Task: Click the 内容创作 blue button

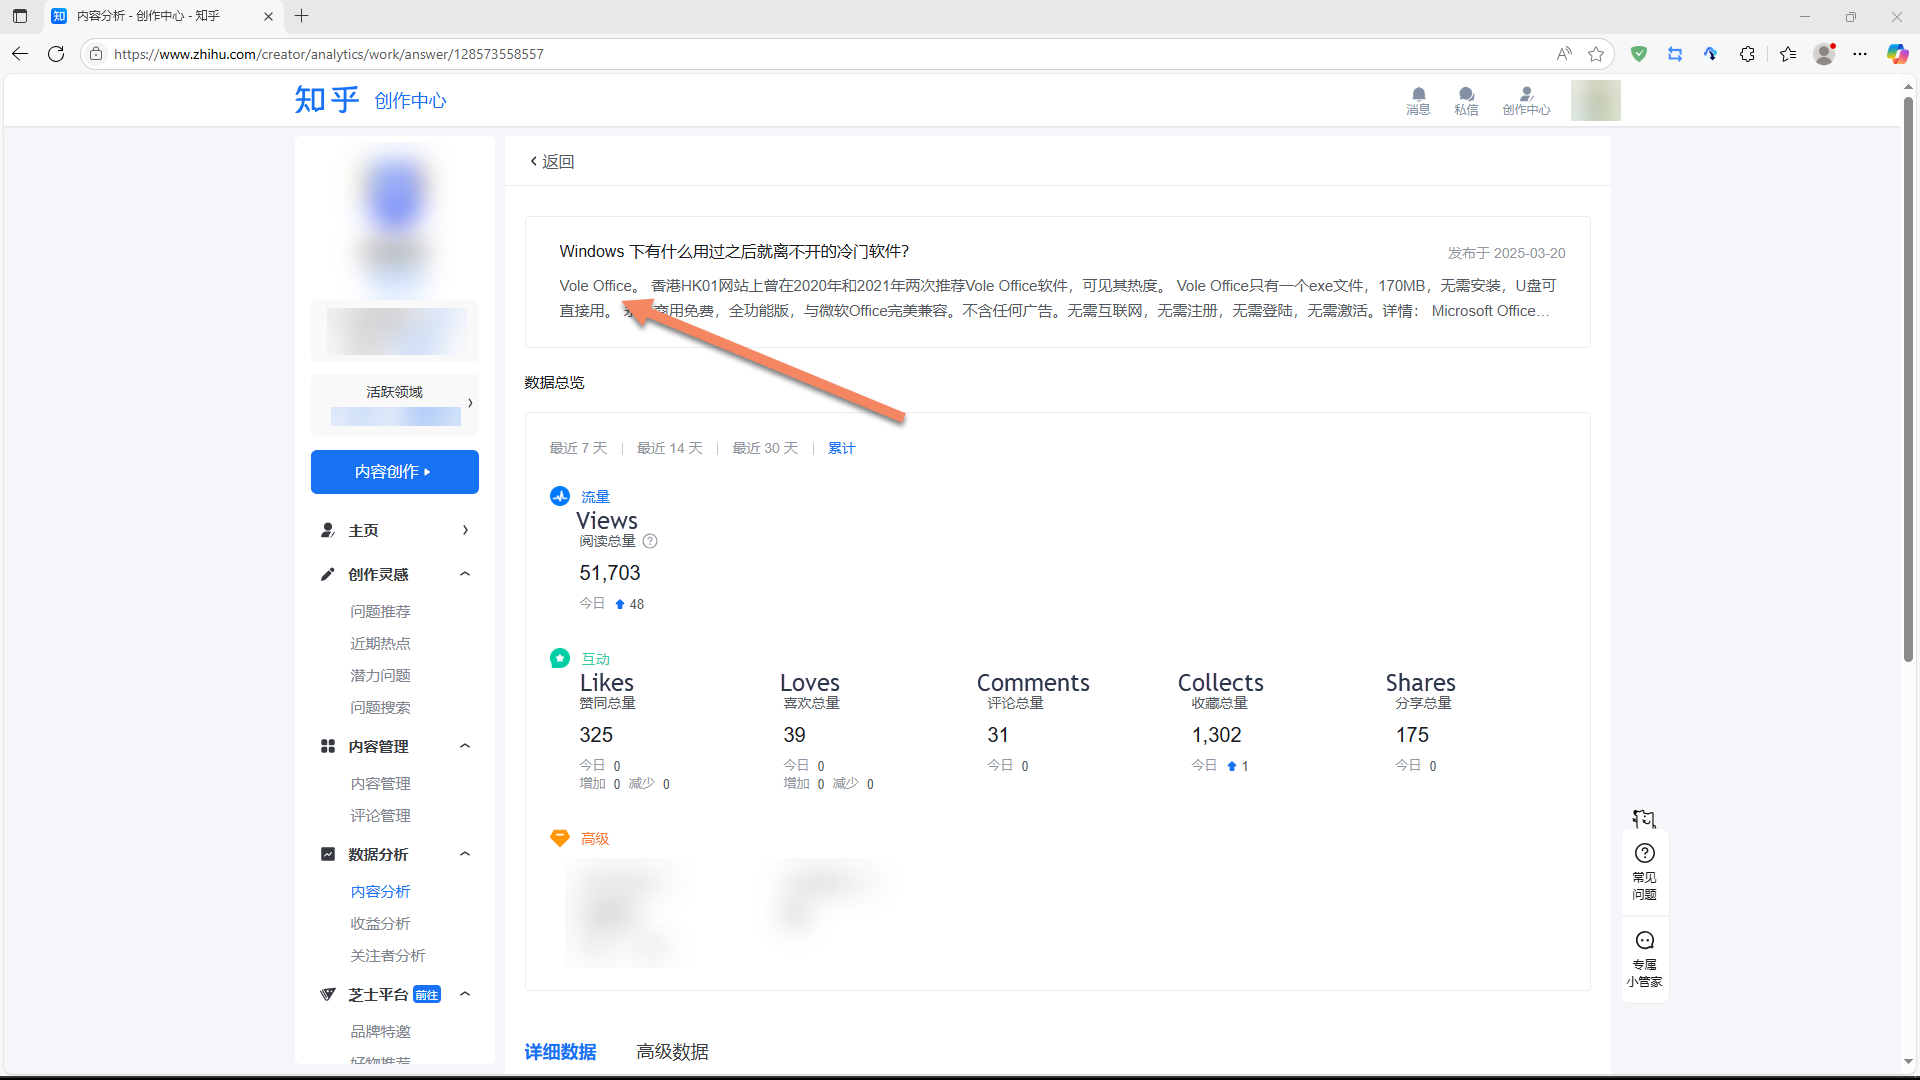Action: (x=395, y=472)
